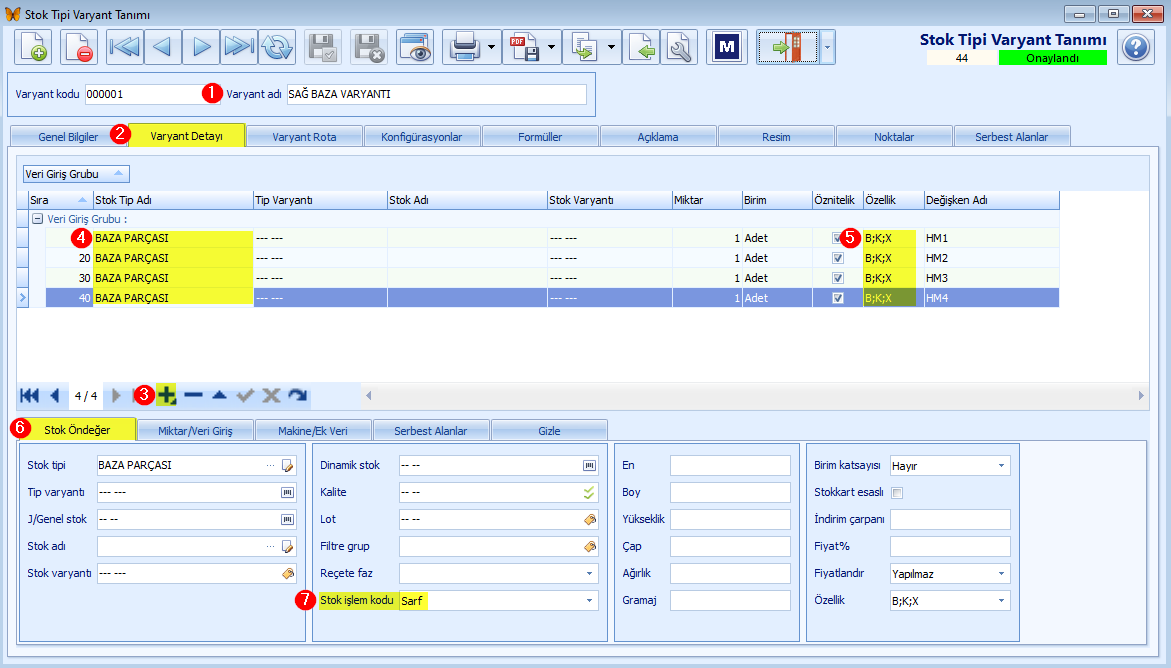The width and height of the screenshot is (1171, 668).
Task: Click the Varyant adı input field
Action: [x=436, y=94]
